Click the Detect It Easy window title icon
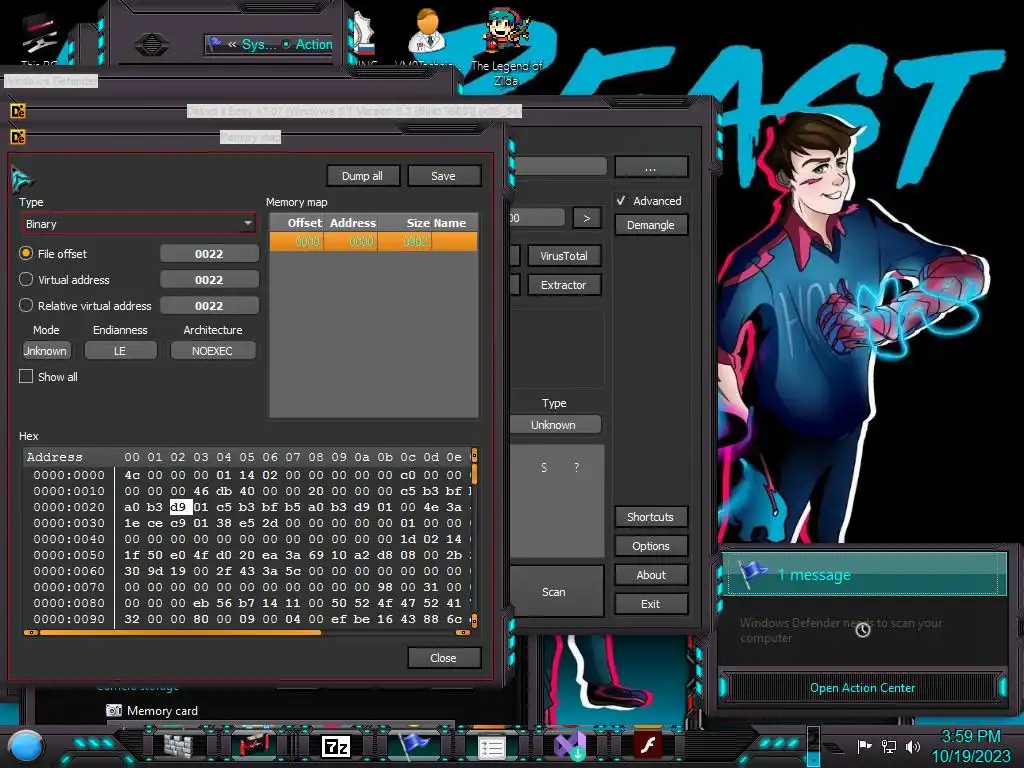Viewport: 1024px width, 768px height. pyautogui.click(x=18, y=111)
